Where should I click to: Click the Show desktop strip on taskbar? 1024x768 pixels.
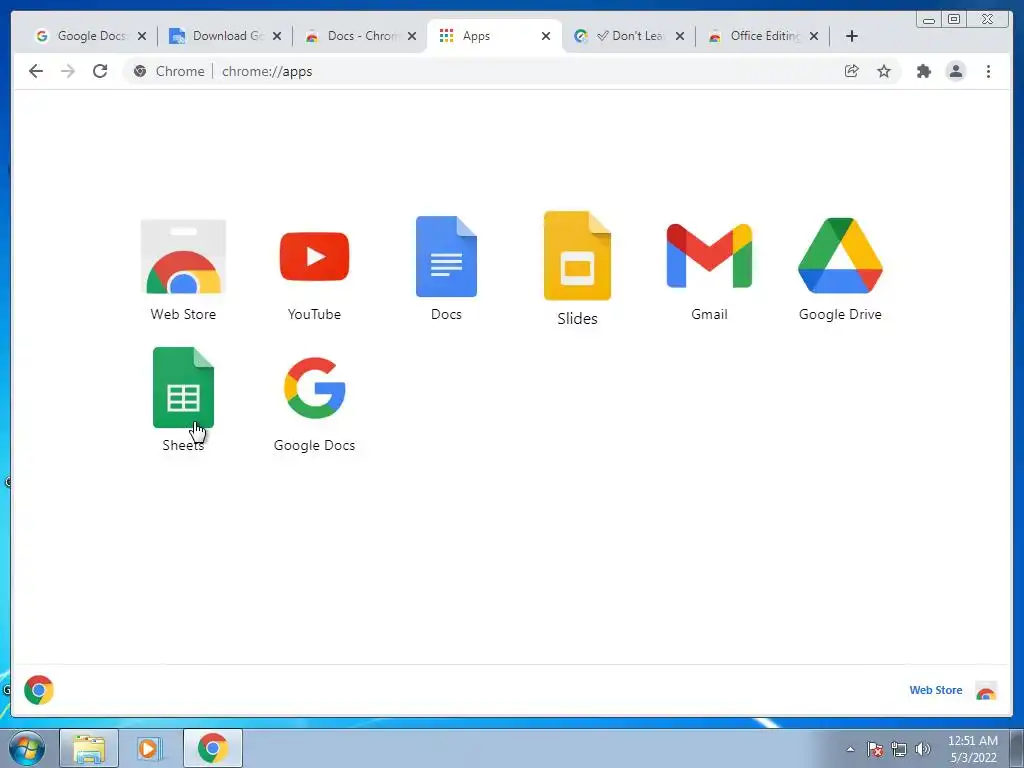tap(1017, 748)
